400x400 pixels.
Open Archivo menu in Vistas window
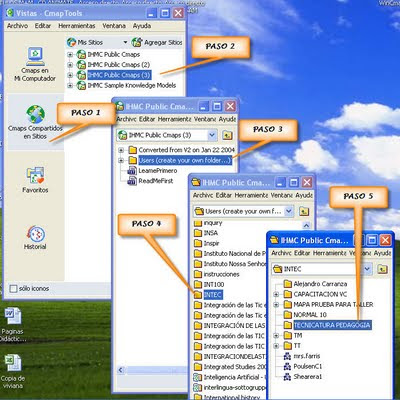coord(17,26)
